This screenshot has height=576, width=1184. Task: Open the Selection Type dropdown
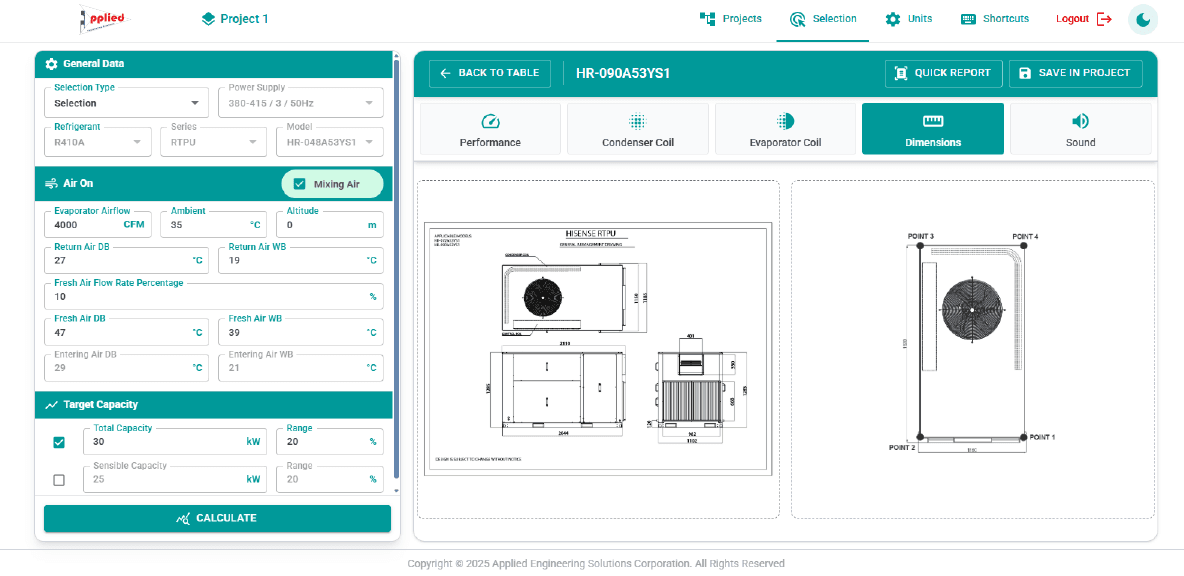point(127,103)
